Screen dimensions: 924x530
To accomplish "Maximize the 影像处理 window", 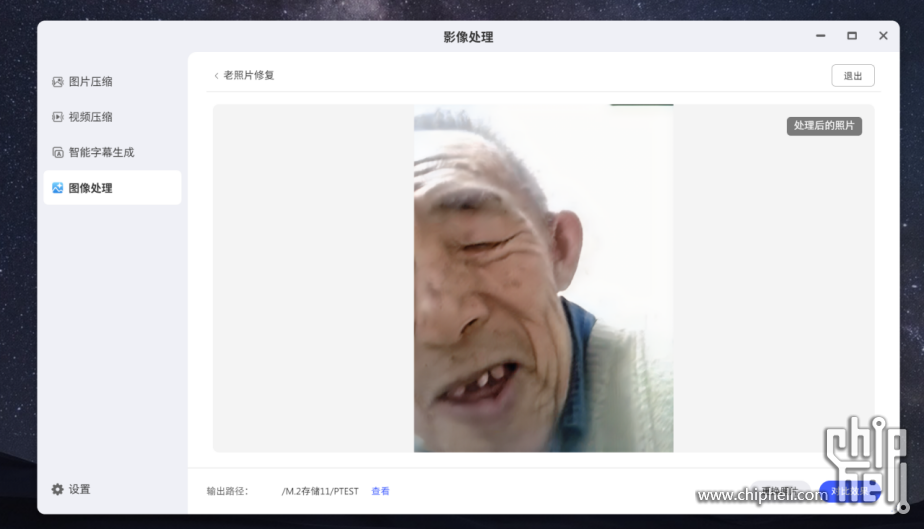I will (x=851, y=36).
